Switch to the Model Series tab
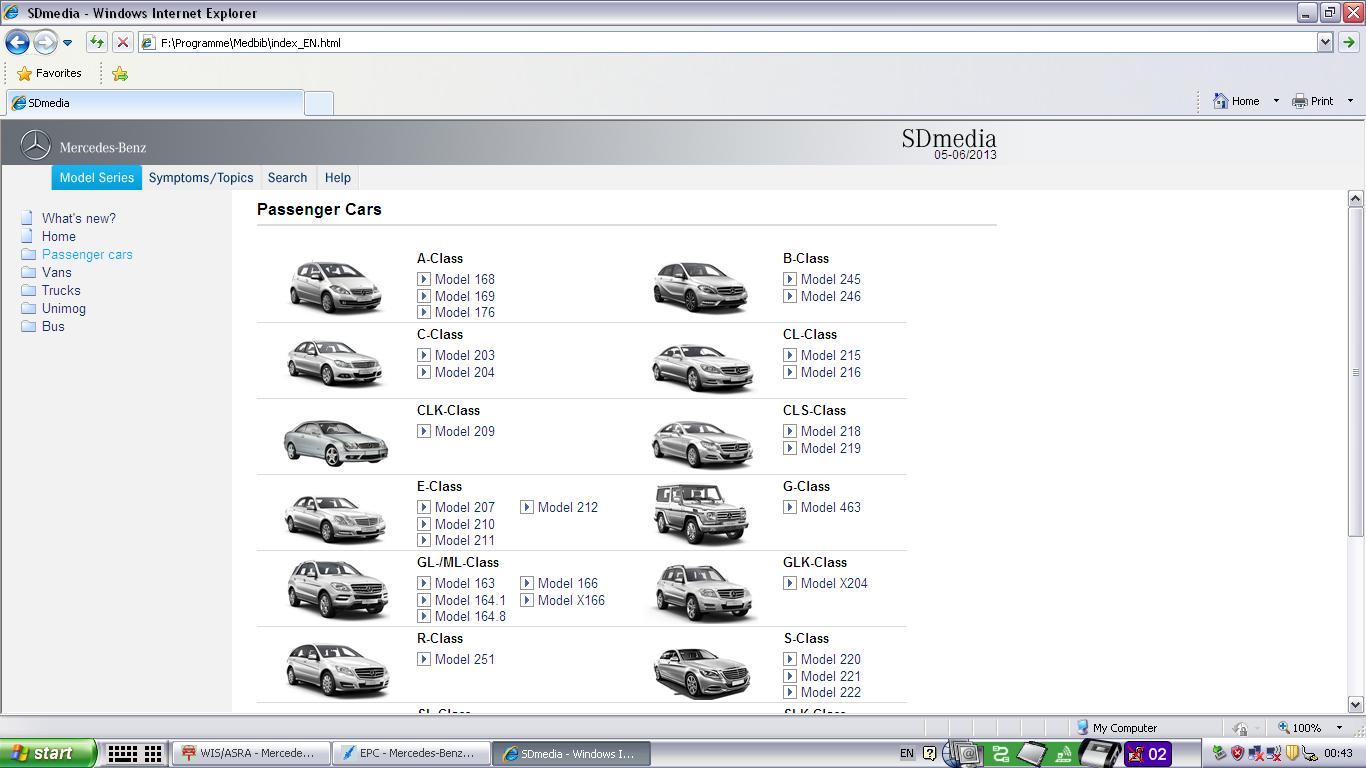The width and height of the screenshot is (1366, 768). click(x=96, y=178)
